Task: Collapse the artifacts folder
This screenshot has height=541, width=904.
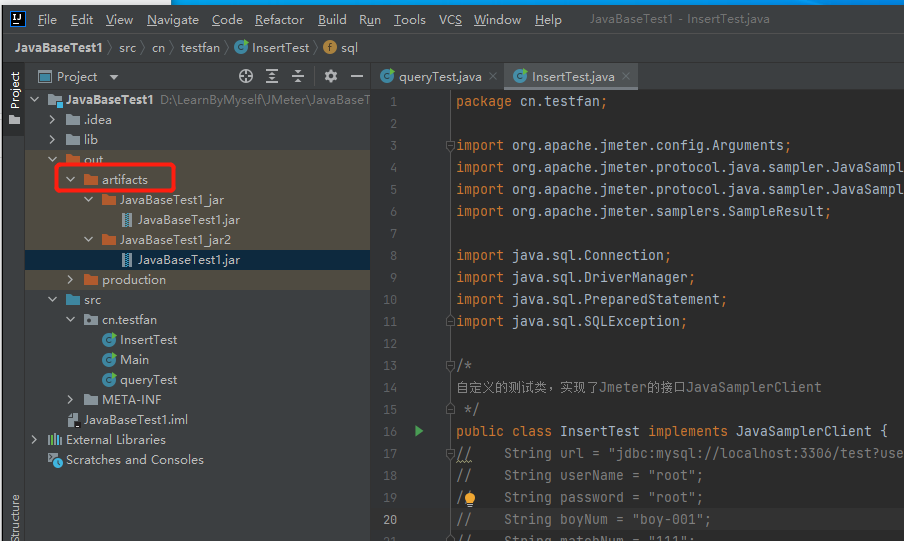Action: click(70, 180)
